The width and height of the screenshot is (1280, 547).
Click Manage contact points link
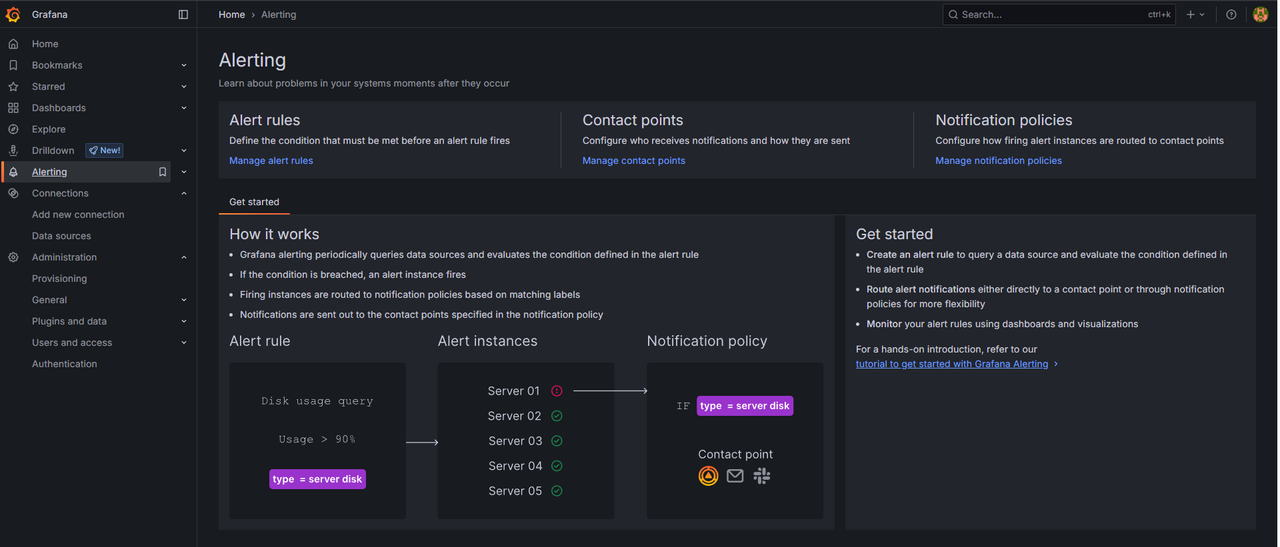pos(634,161)
